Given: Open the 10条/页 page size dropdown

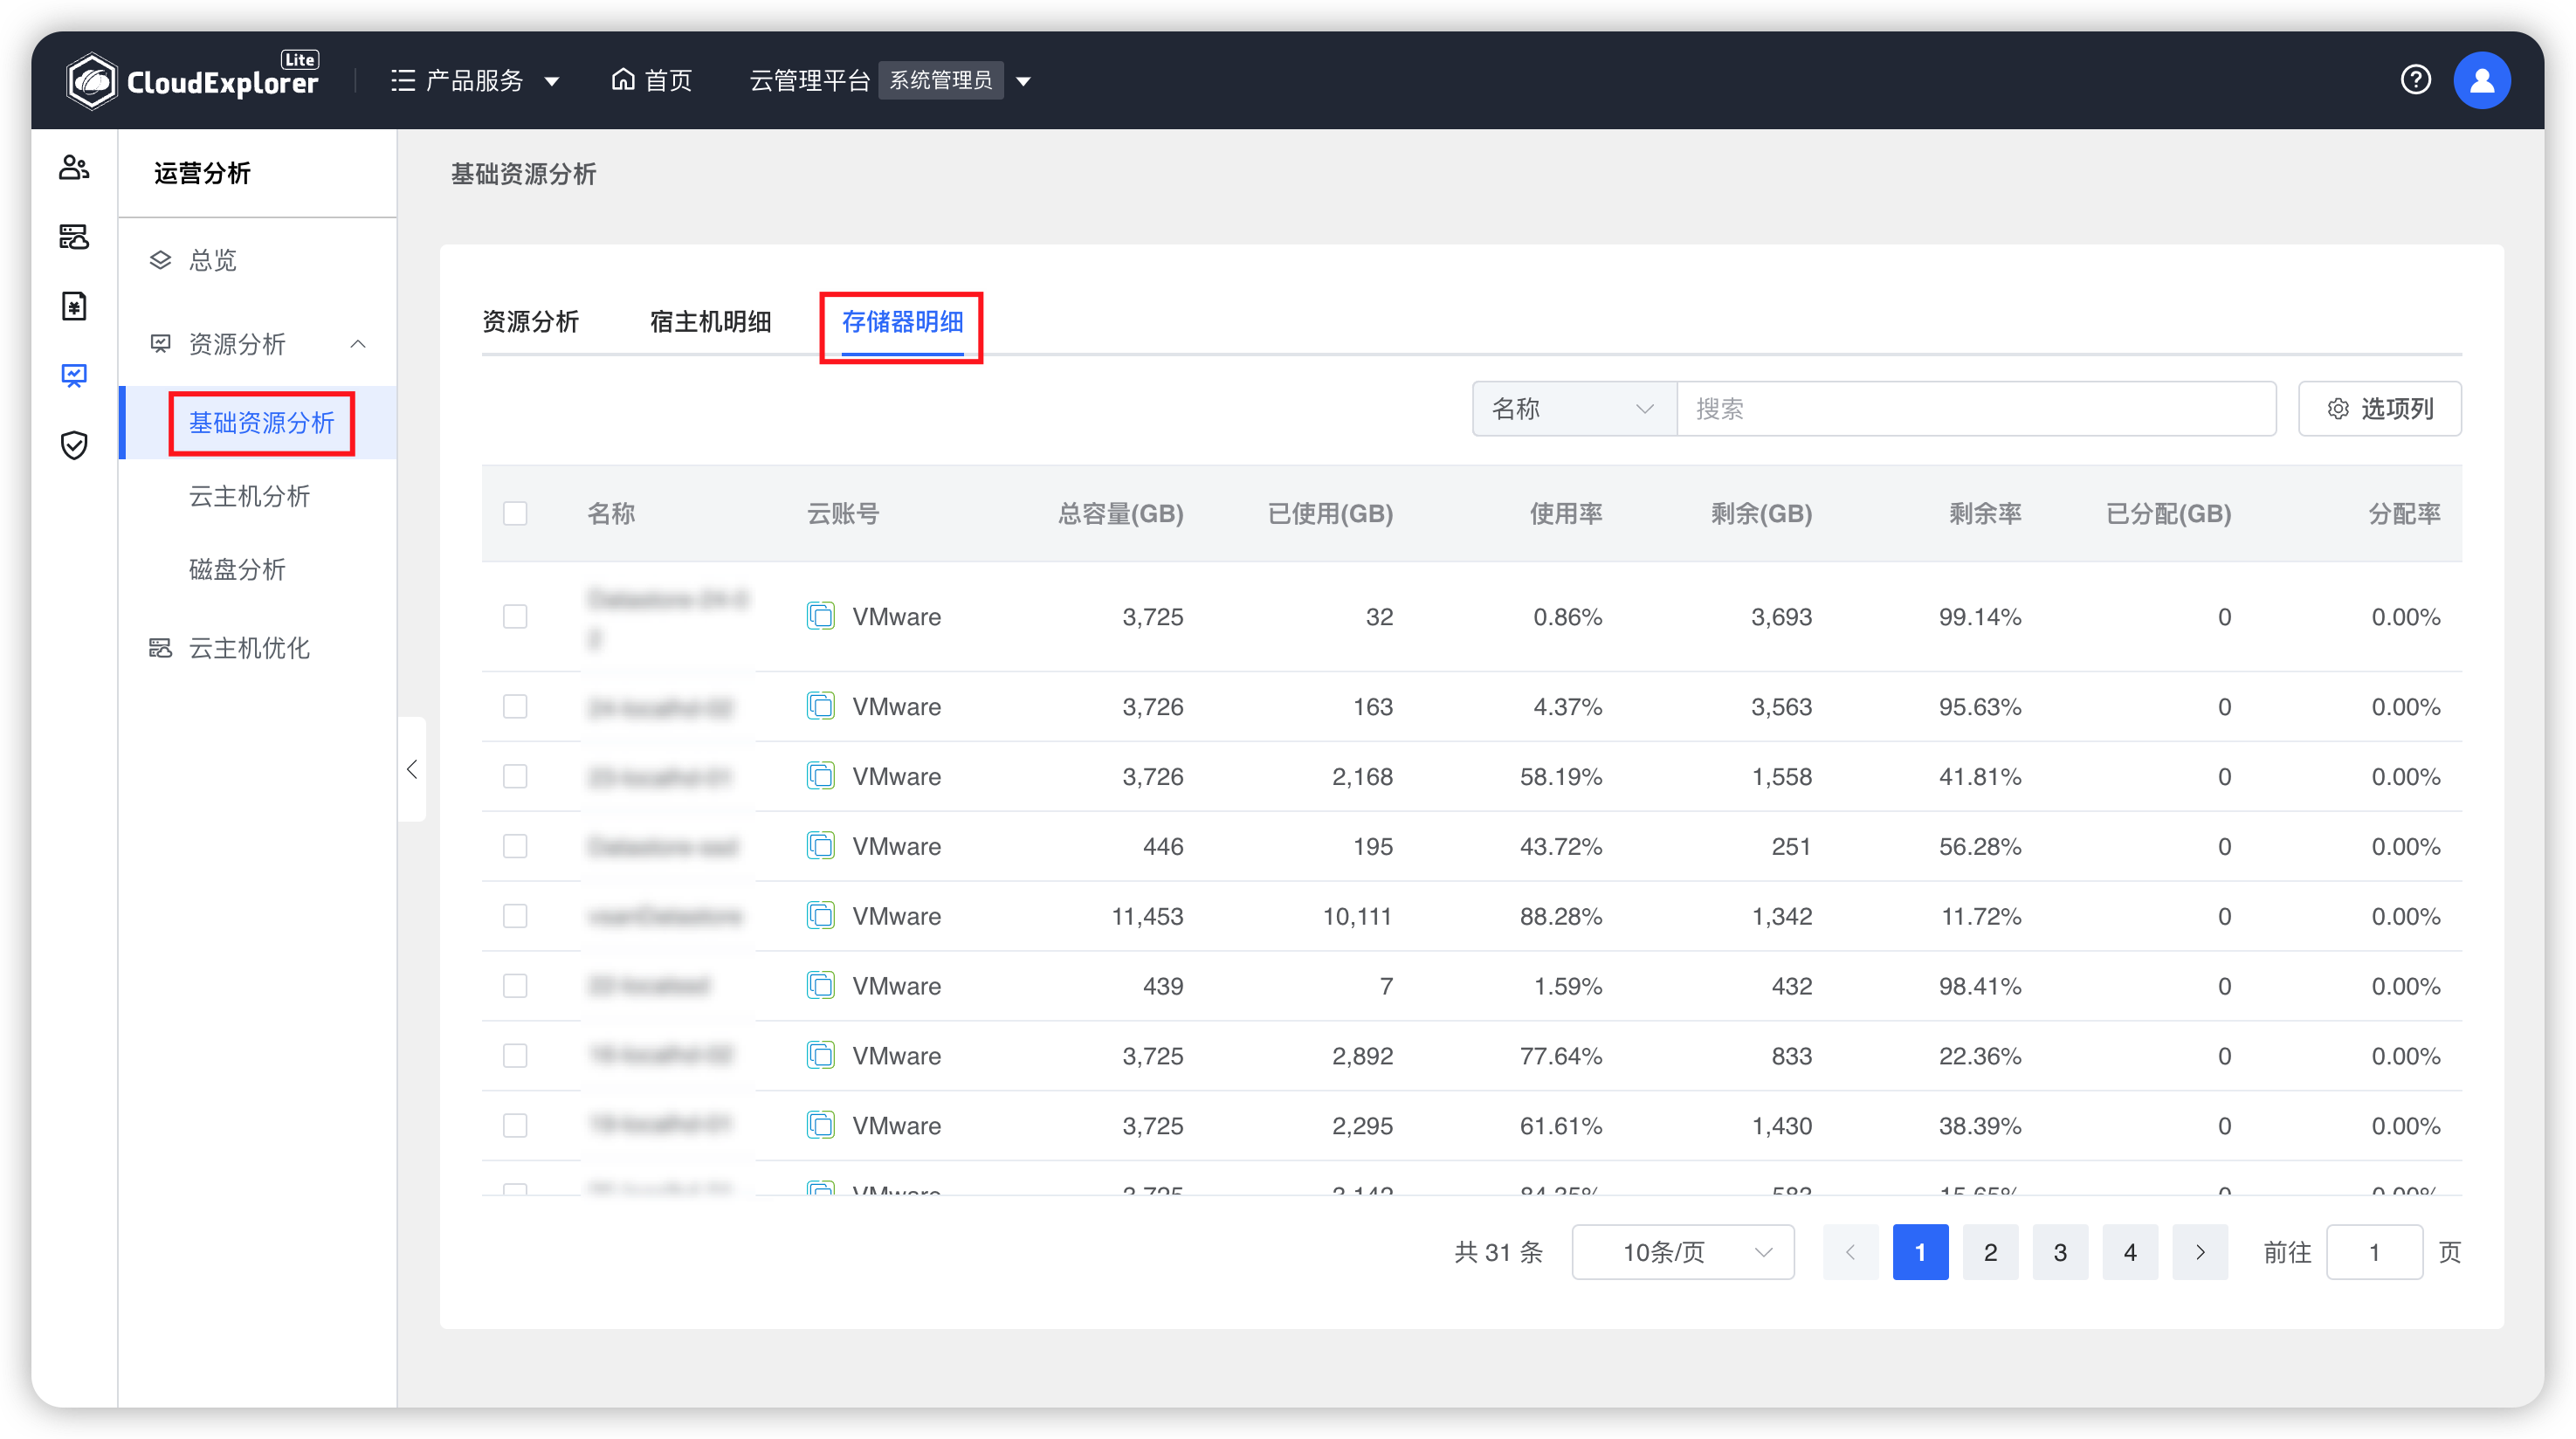Looking at the screenshot, I should click(1683, 1252).
